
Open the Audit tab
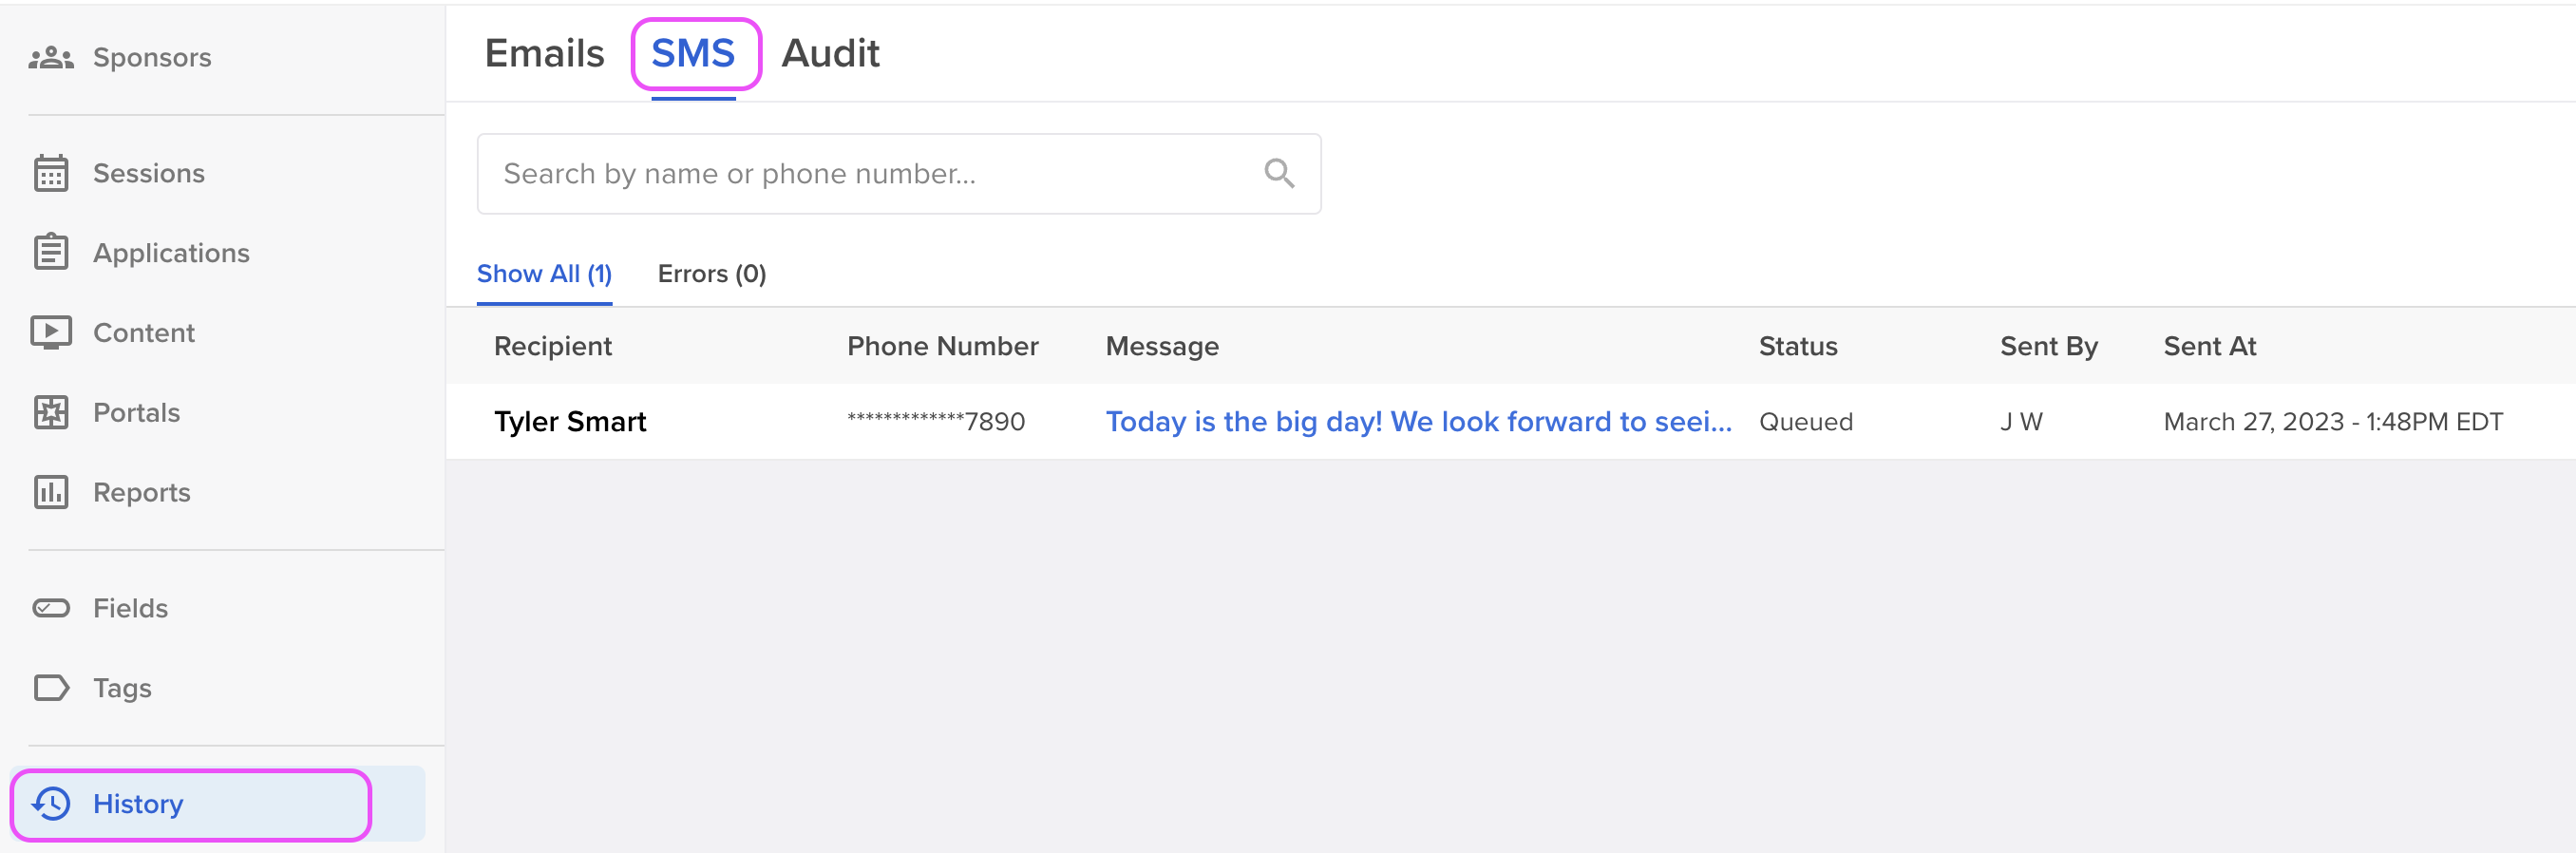830,53
